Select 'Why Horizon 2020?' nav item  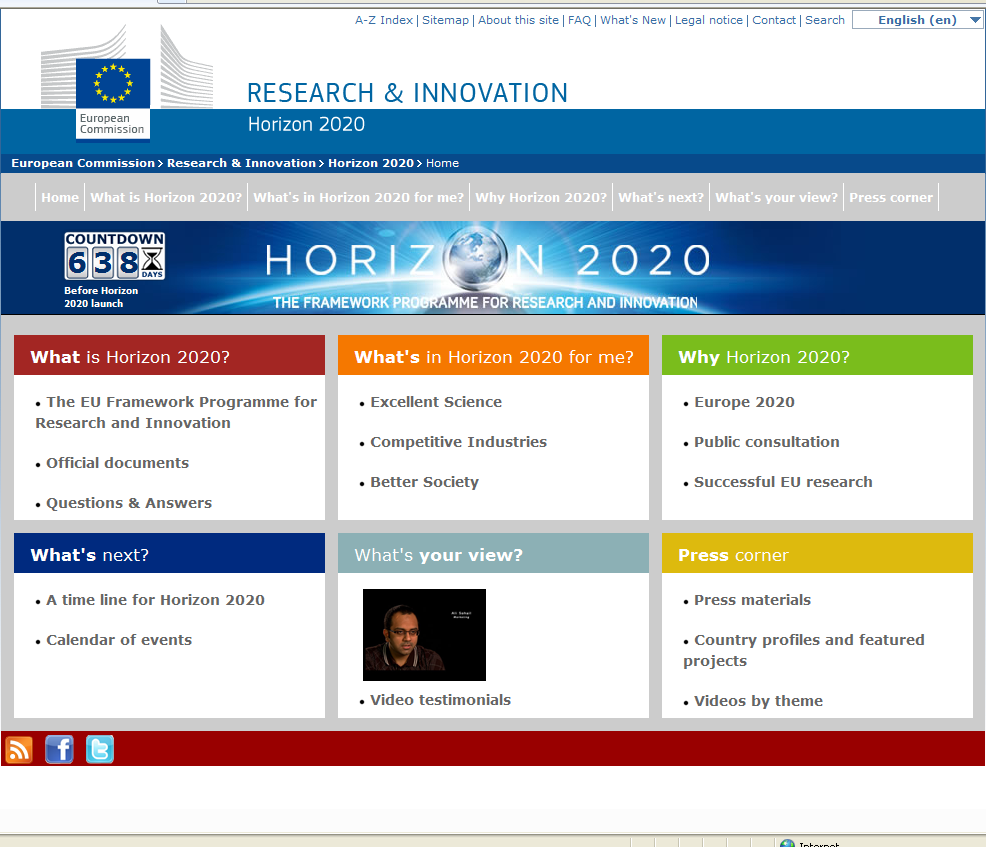(541, 197)
